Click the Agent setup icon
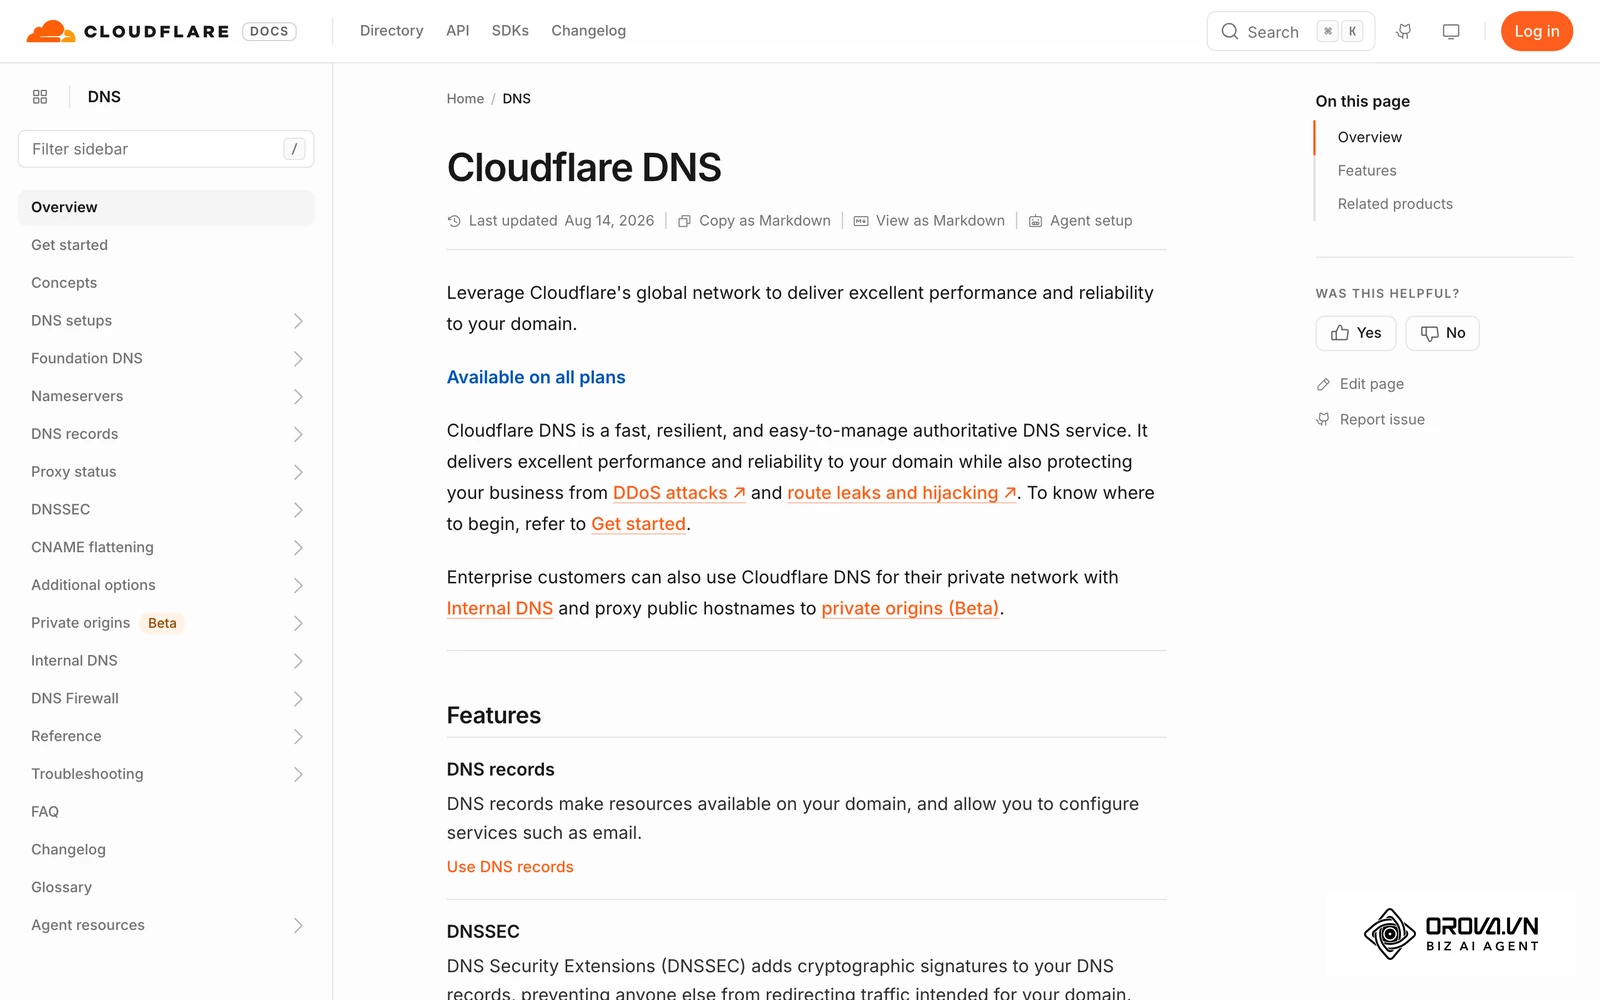This screenshot has width=1600, height=1000. coord(1036,221)
